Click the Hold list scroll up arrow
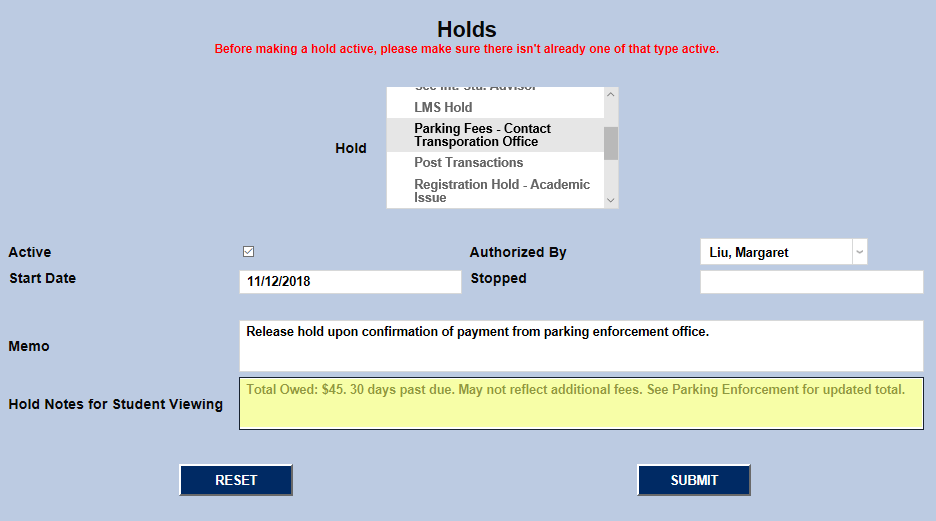The width and height of the screenshot is (936, 521). pos(610,95)
